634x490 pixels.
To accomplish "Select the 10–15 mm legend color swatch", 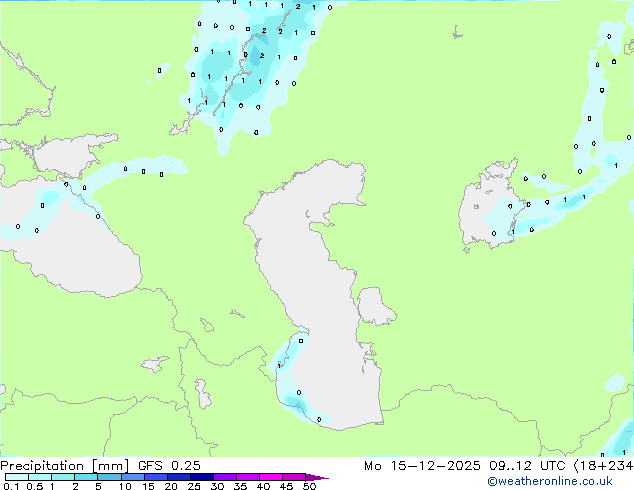I will pyautogui.click(x=132, y=477).
